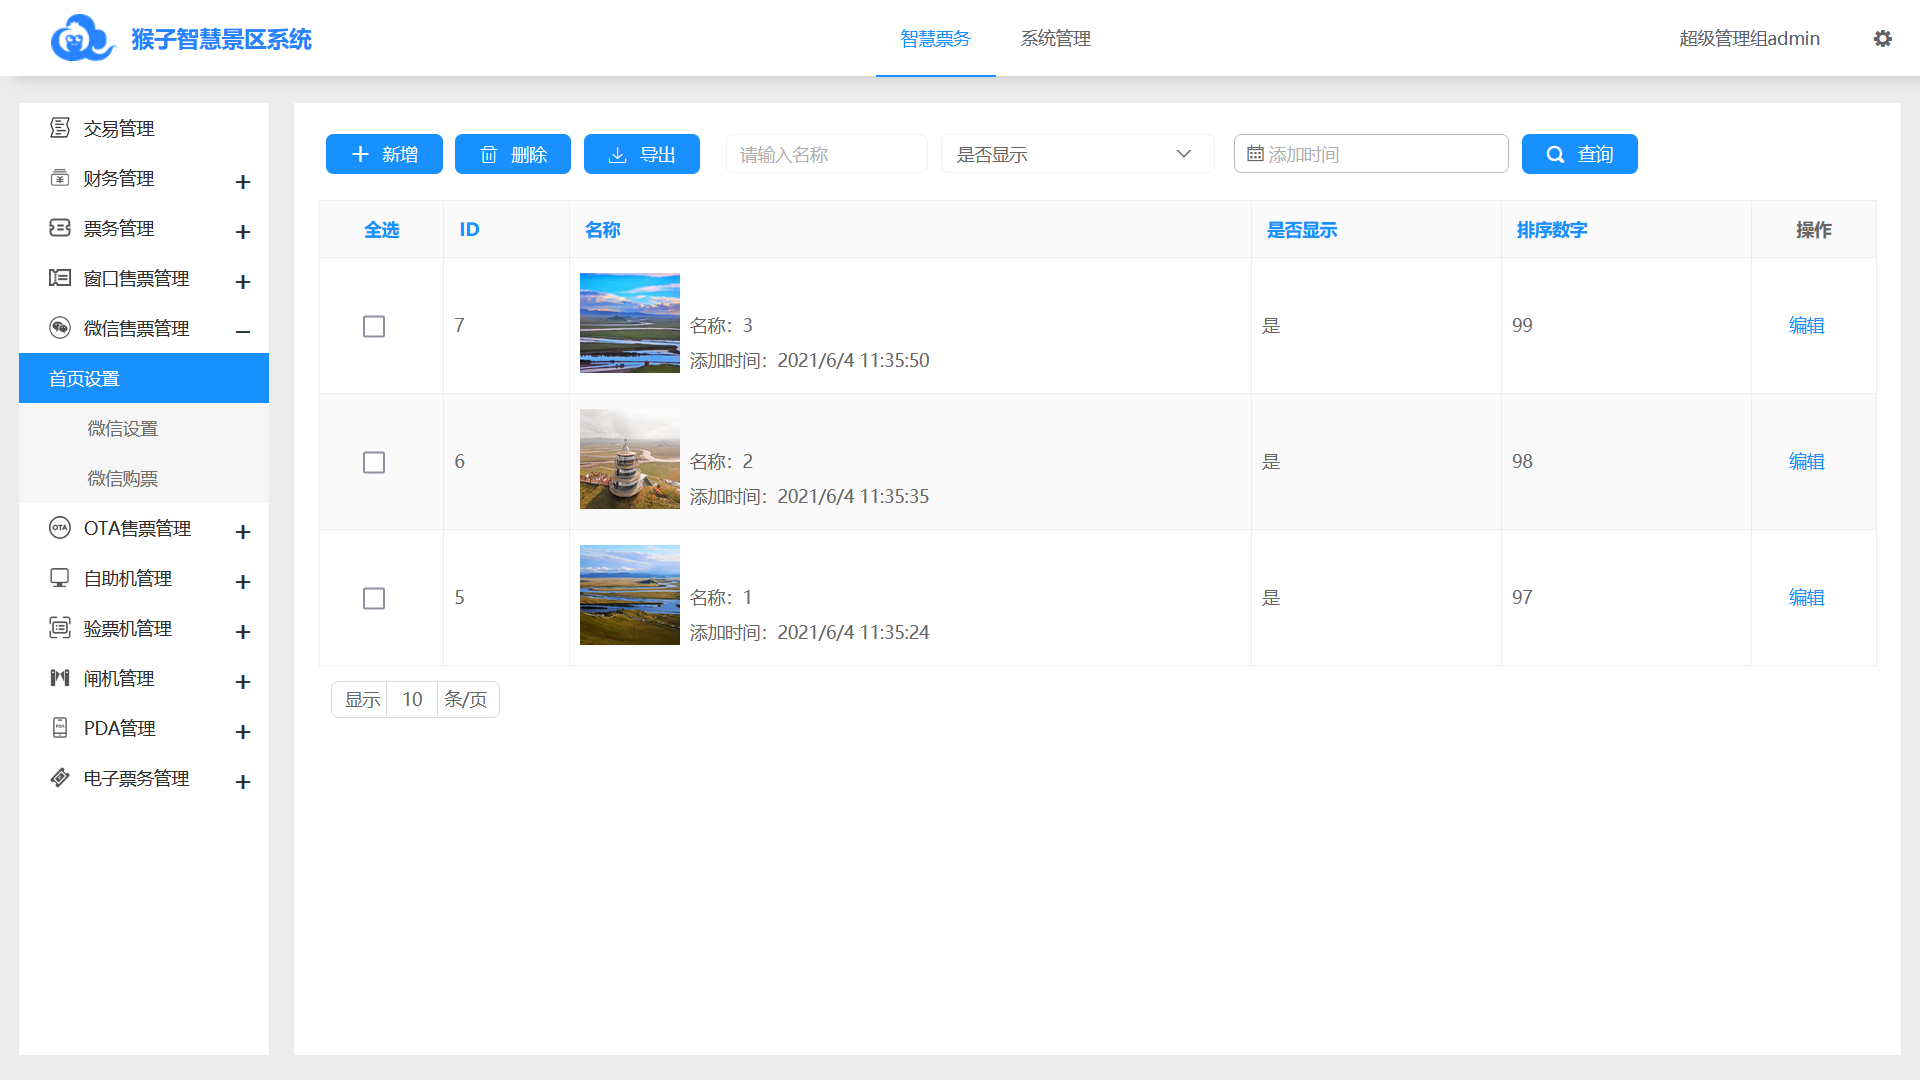Click 猴子智慧景区系统 title text
Viewport: 1920px width, 1080px height.
tap(221, 39)
